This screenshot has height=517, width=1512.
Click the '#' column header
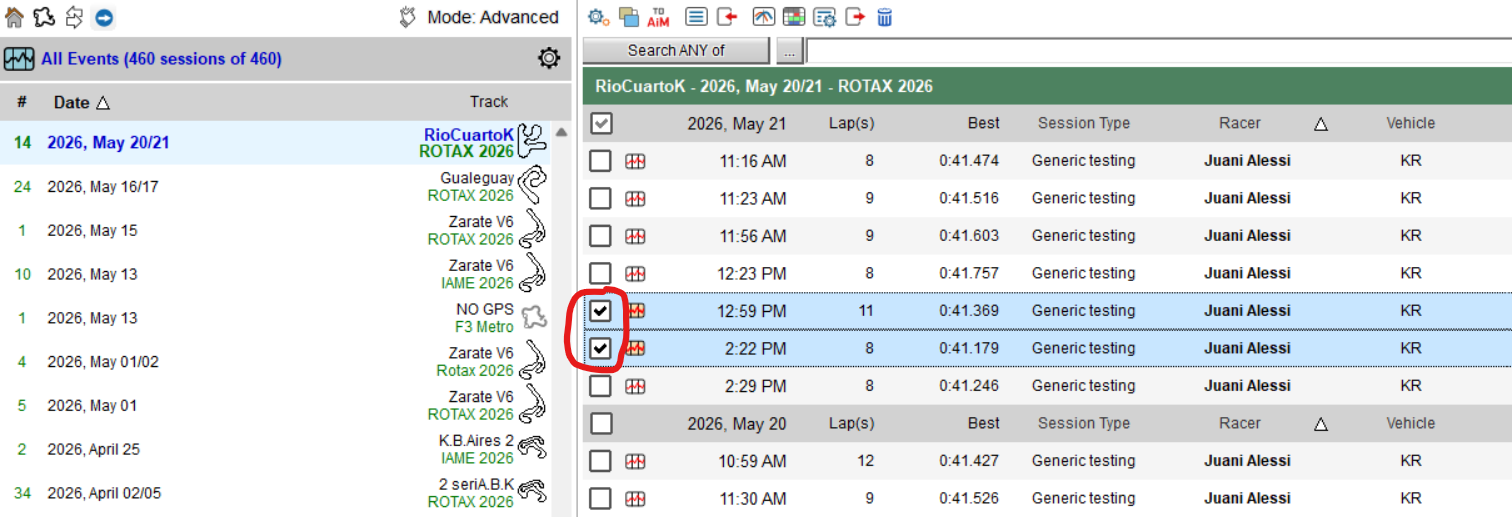pyautogui.click(x=22, y=102)
